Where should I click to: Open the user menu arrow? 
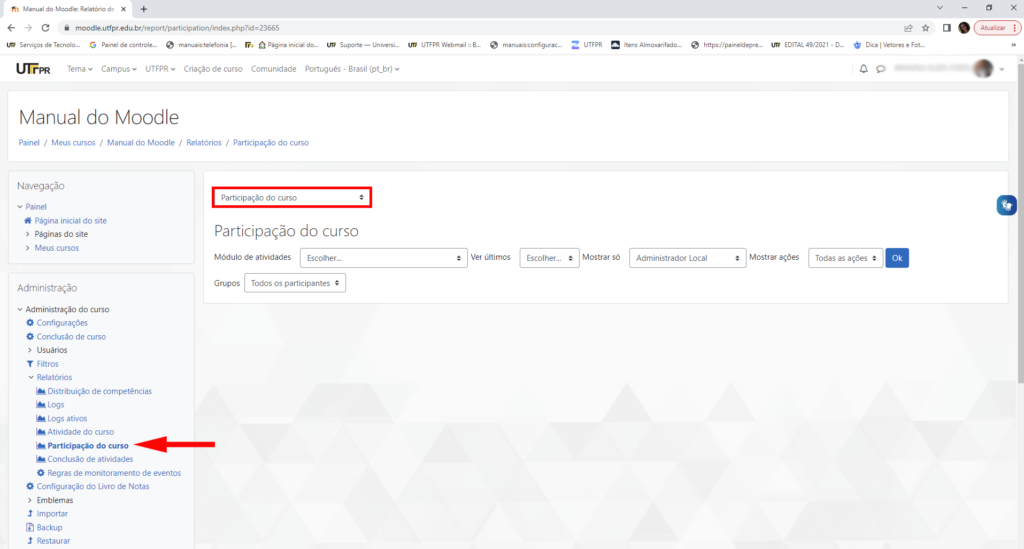(1002, 69)
